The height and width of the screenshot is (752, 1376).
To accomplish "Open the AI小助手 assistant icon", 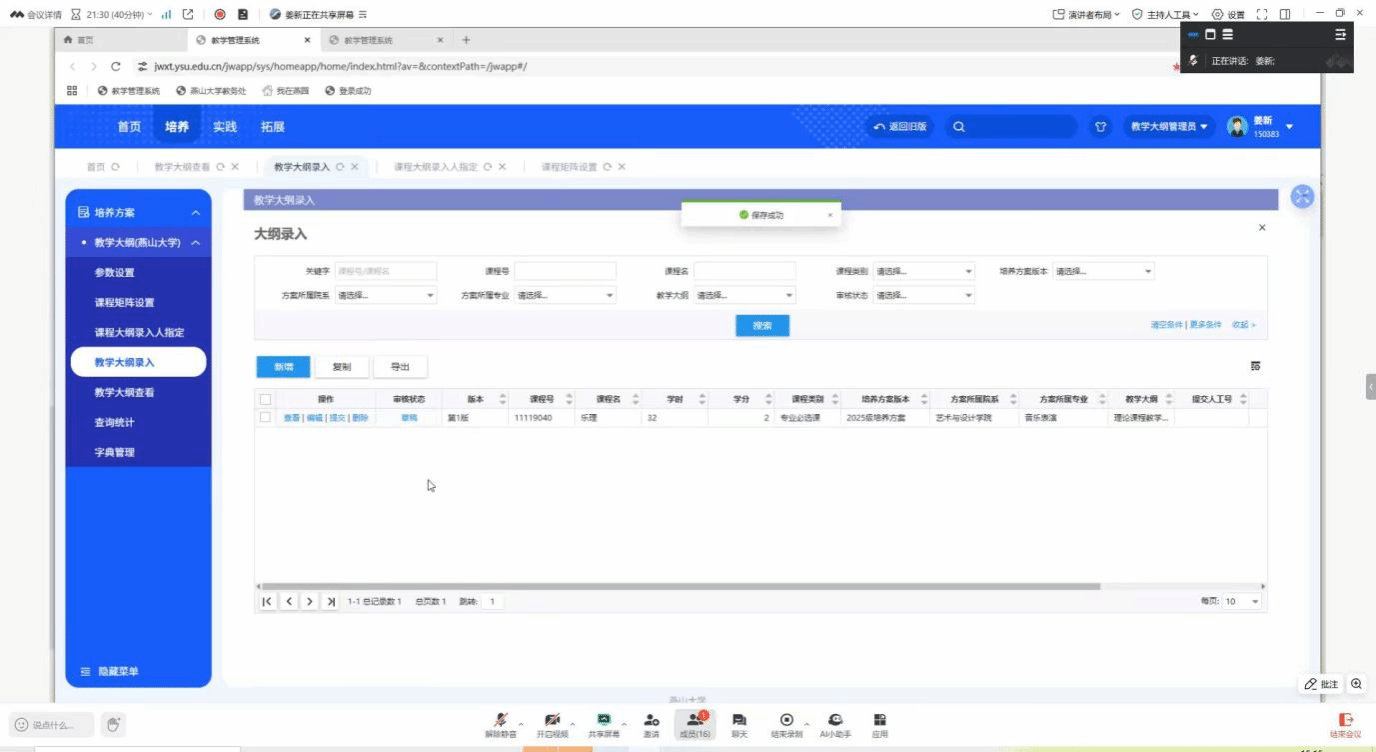I will [835, 720].
